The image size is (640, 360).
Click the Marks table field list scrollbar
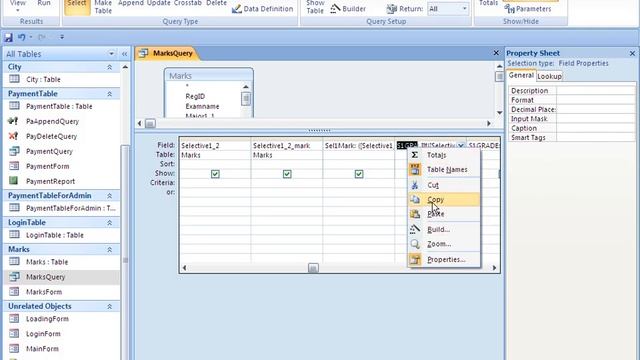245,99
